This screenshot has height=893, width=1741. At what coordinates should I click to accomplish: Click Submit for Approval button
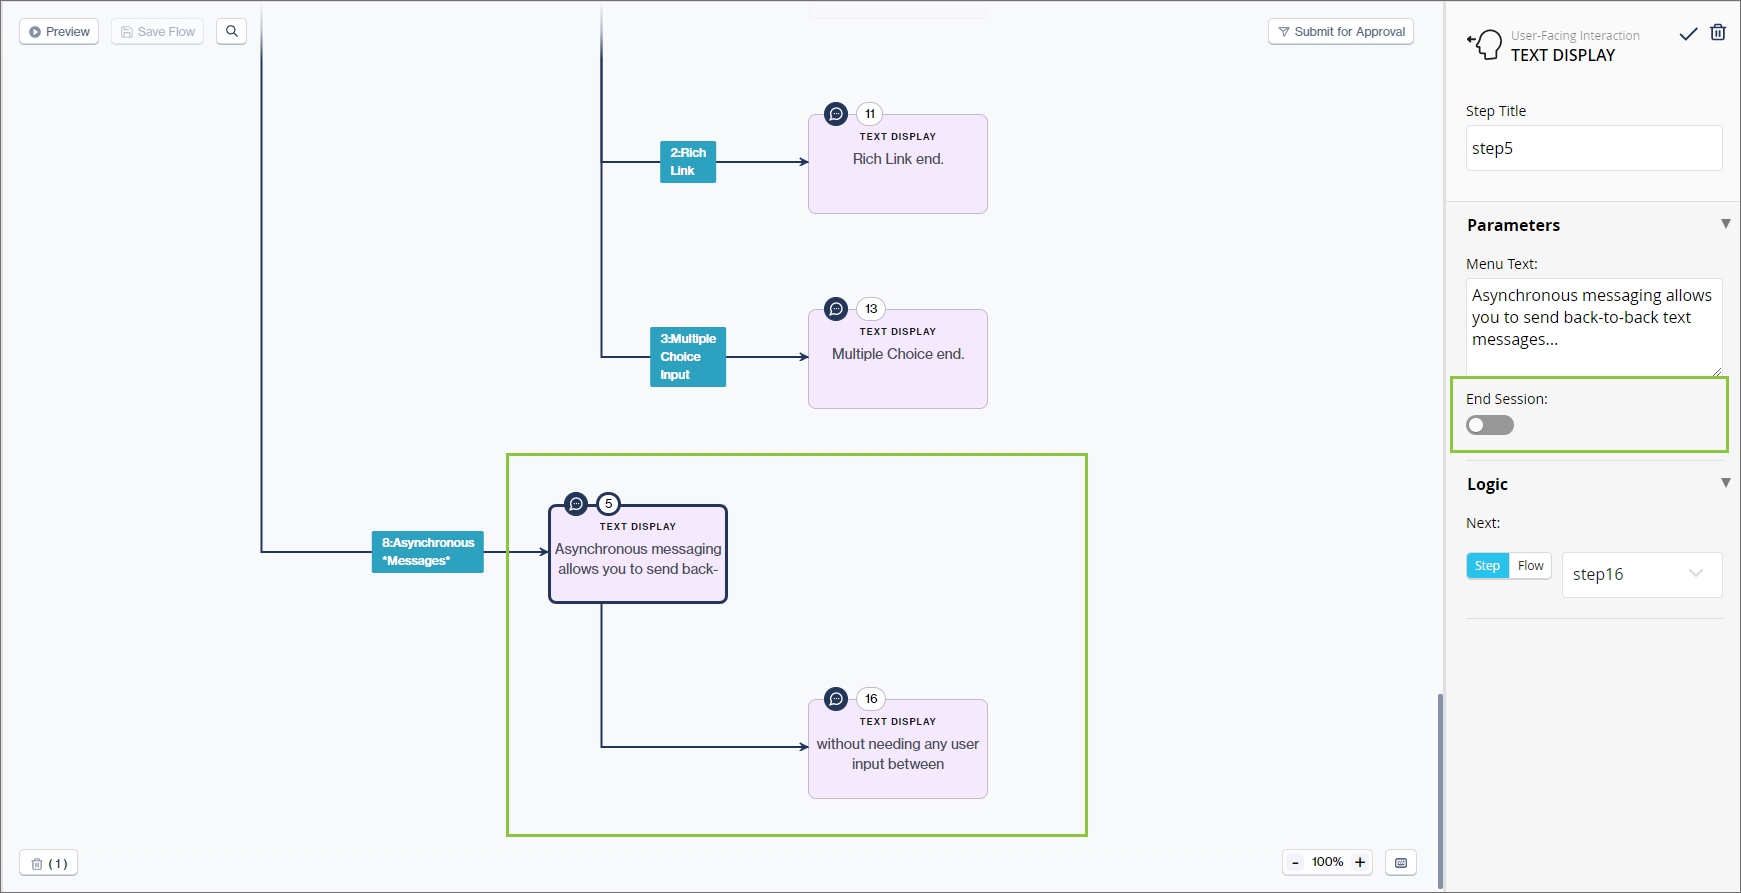pyautogui.click(x=1340, y=32)
